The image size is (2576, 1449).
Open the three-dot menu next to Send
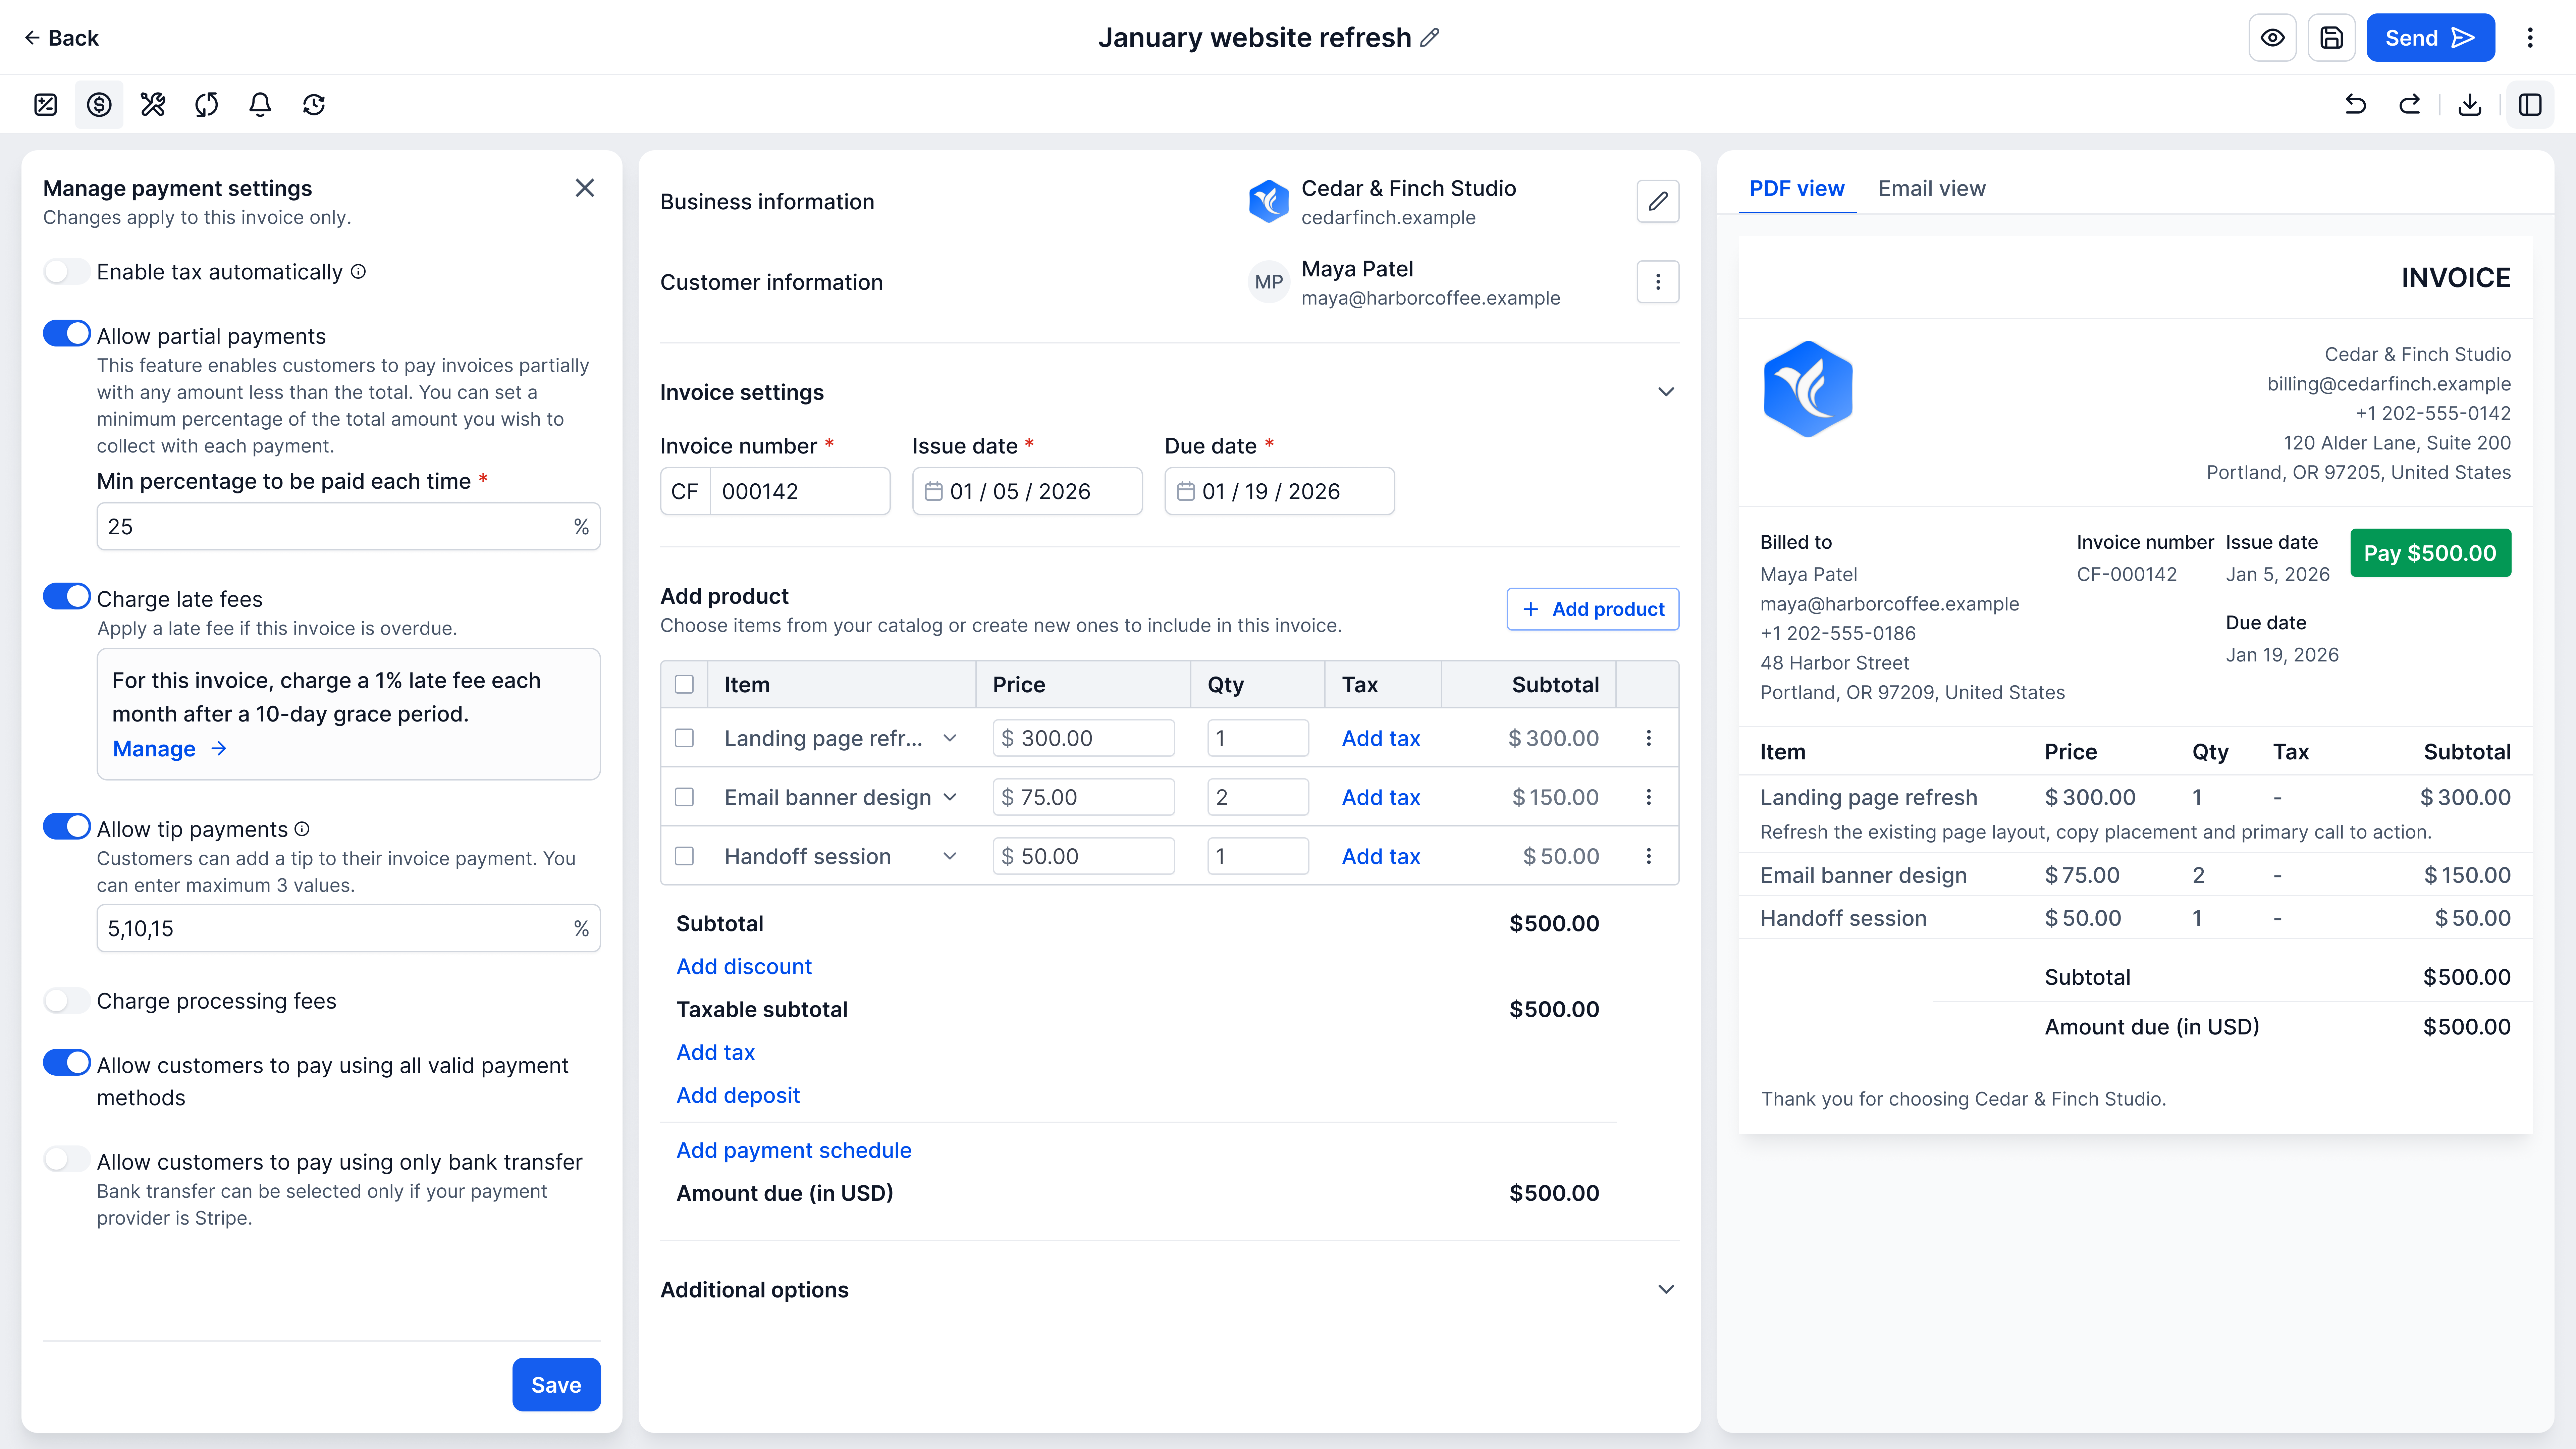pyautogui.click(x=2530, y=38)
